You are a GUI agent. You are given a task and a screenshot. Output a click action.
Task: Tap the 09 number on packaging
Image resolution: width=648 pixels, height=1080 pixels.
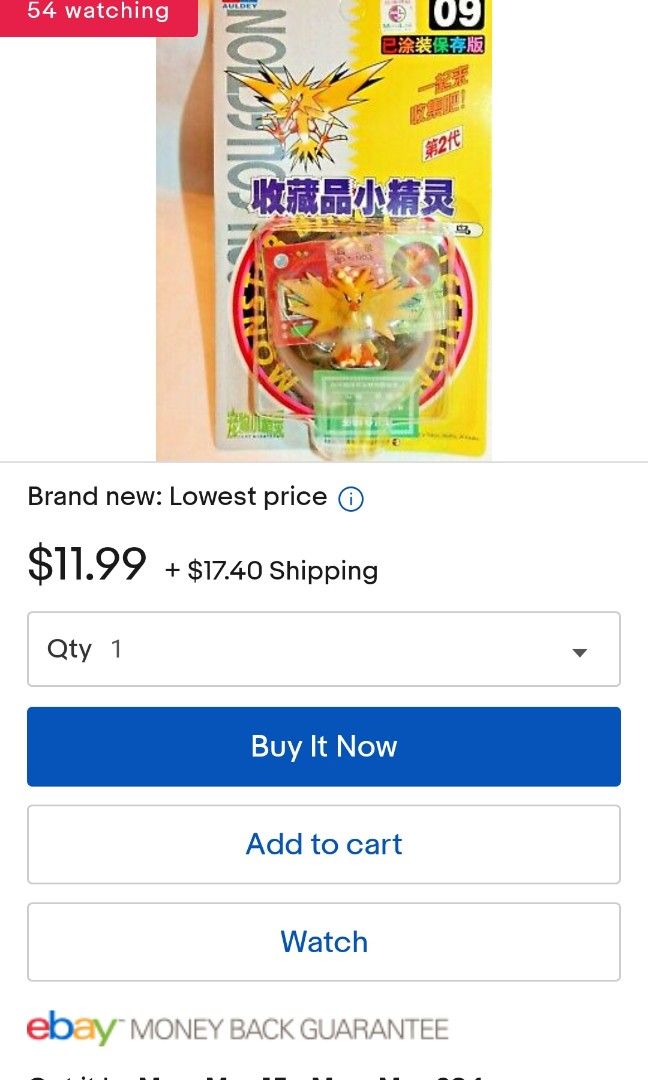[457, 15]
